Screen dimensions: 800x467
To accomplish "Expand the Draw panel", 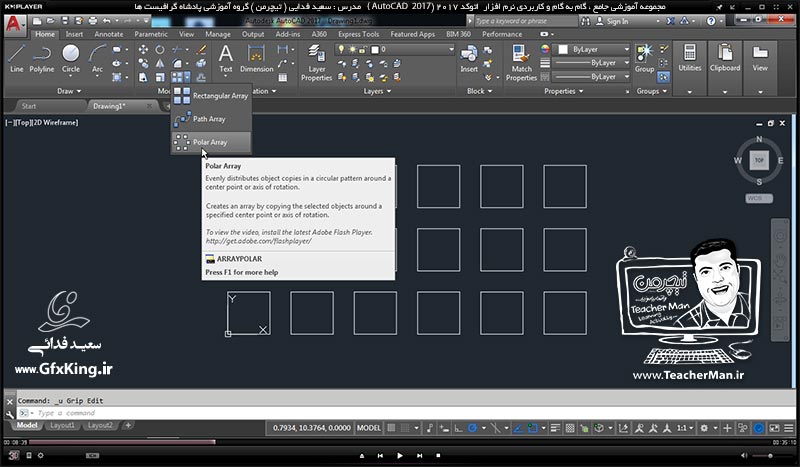I will [x=69, y=91].
